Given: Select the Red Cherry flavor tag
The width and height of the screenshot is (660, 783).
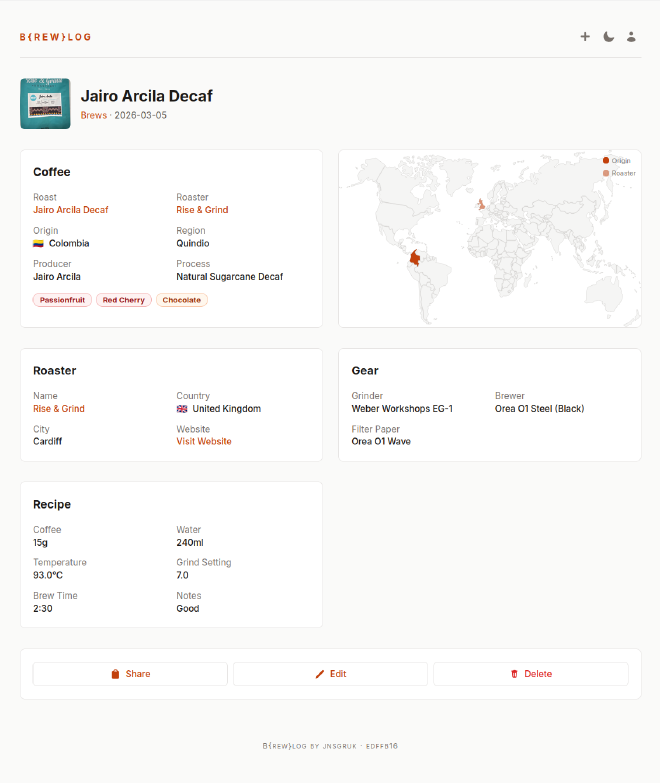Looking at the screenshot, I should click(x=123, y=300).
